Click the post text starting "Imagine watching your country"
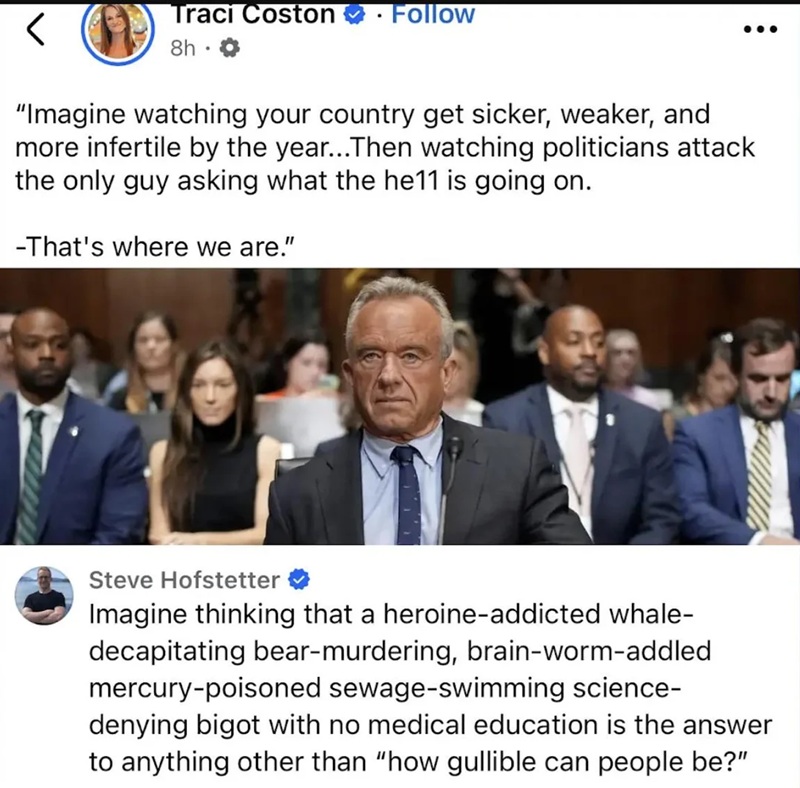This screenshot has height=788, width=800. [385, 147]
